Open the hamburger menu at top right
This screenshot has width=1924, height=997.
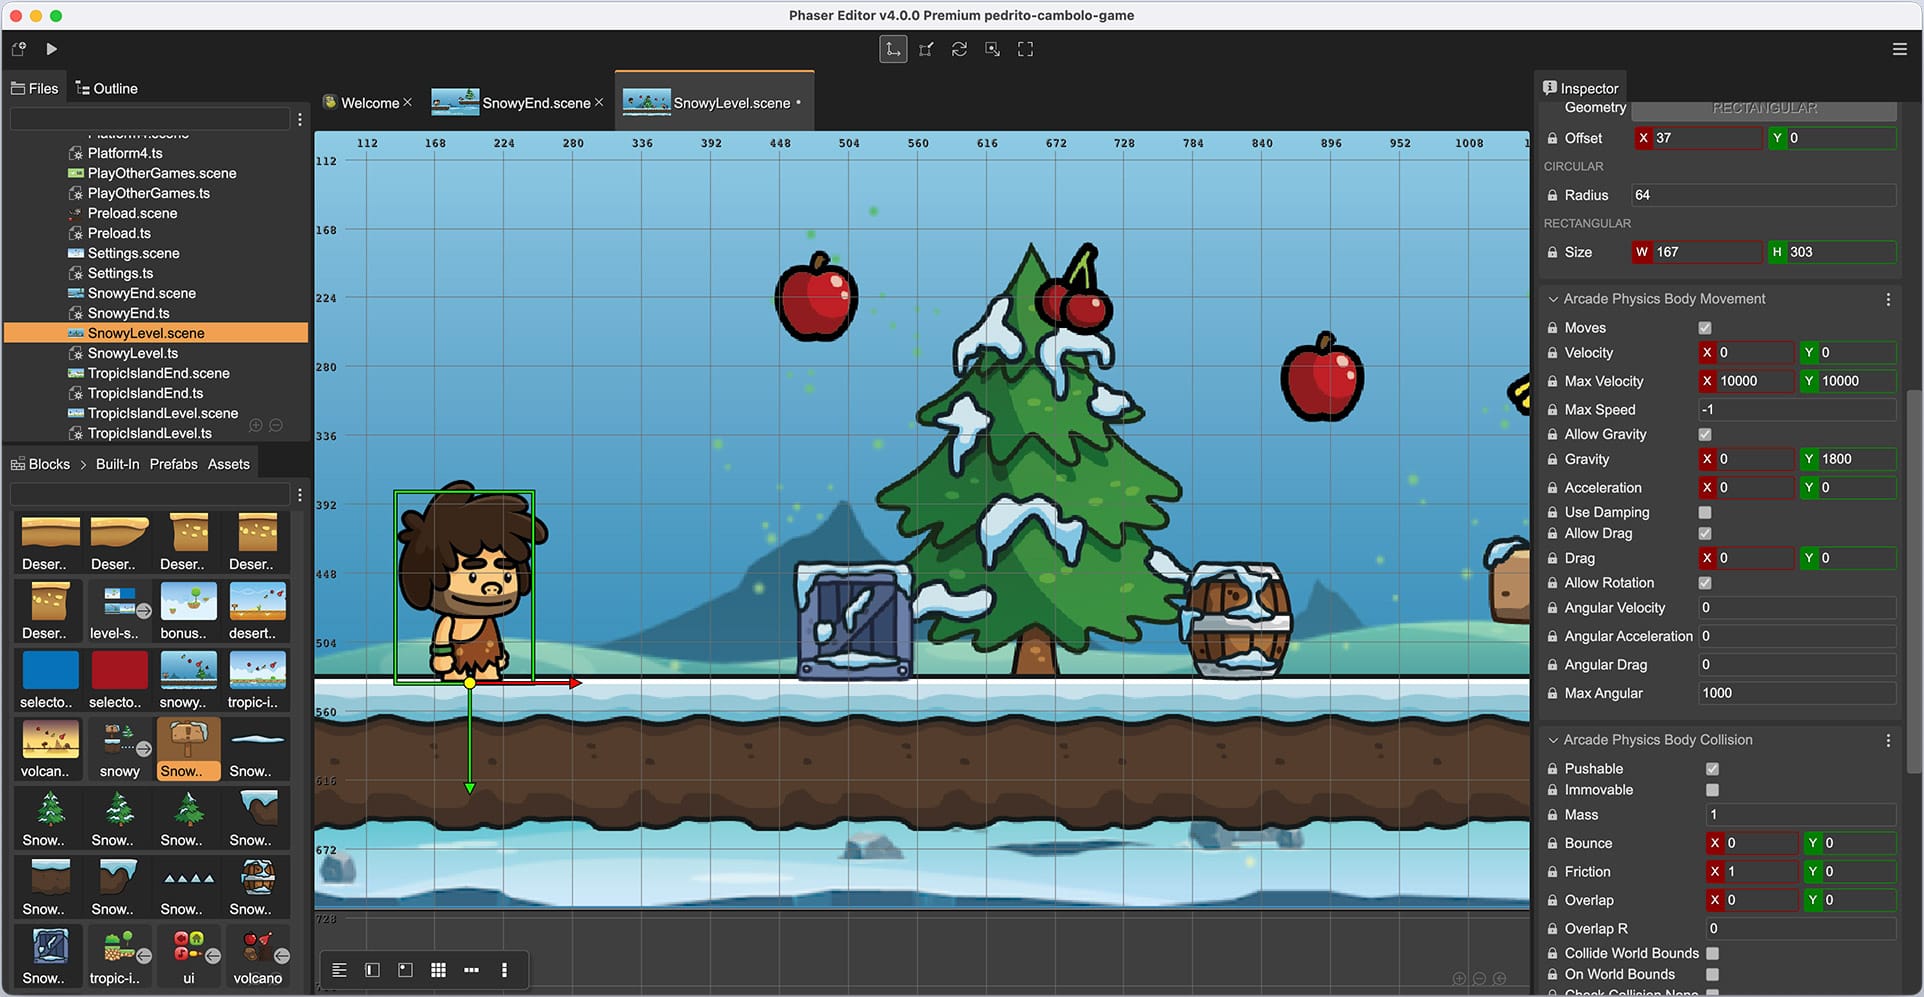click(1899, 49)
